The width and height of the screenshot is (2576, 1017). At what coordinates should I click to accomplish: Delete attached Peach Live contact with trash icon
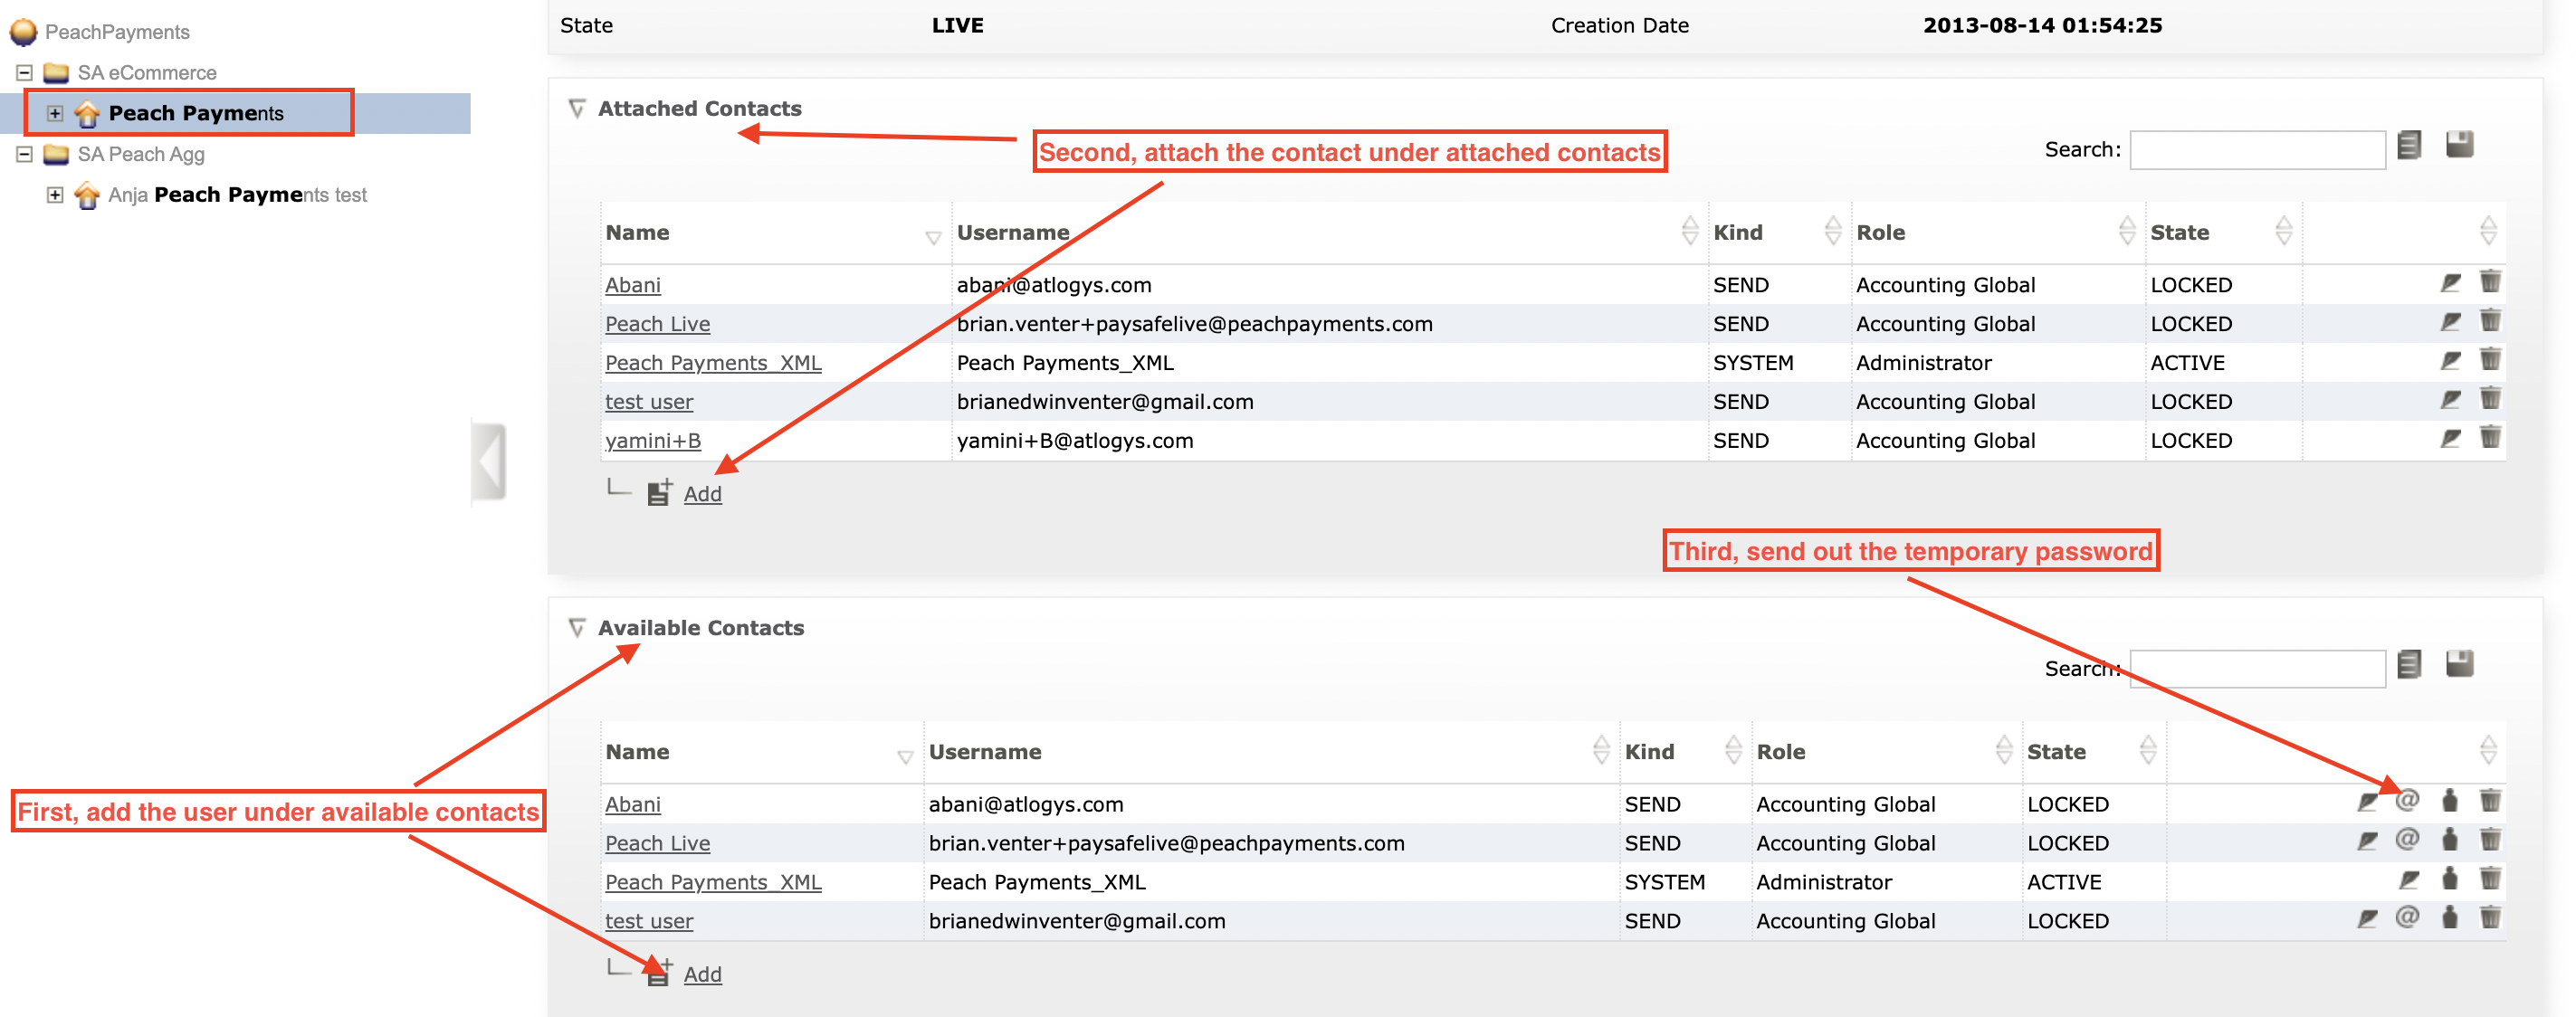(x=2489, y=322)
